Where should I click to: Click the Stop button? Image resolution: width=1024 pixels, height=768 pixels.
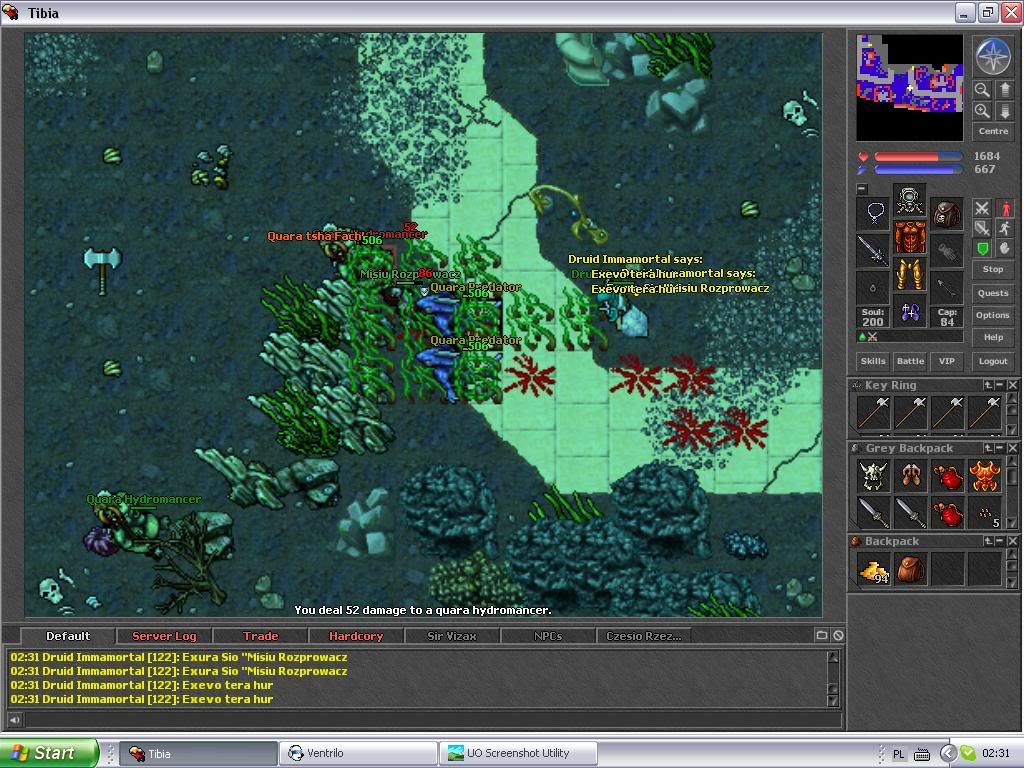[x=993, y=269]
